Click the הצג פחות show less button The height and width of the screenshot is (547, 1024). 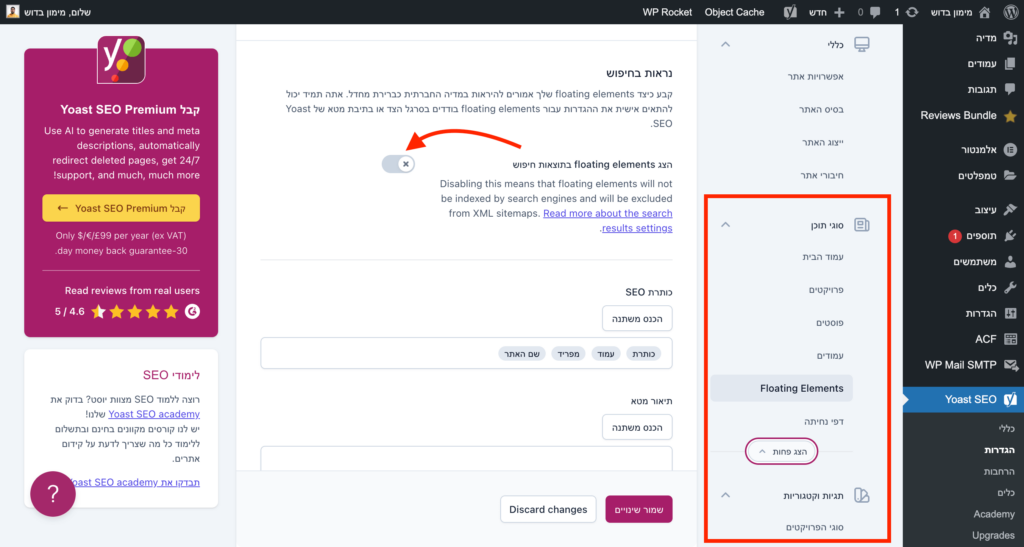point(782,452)
